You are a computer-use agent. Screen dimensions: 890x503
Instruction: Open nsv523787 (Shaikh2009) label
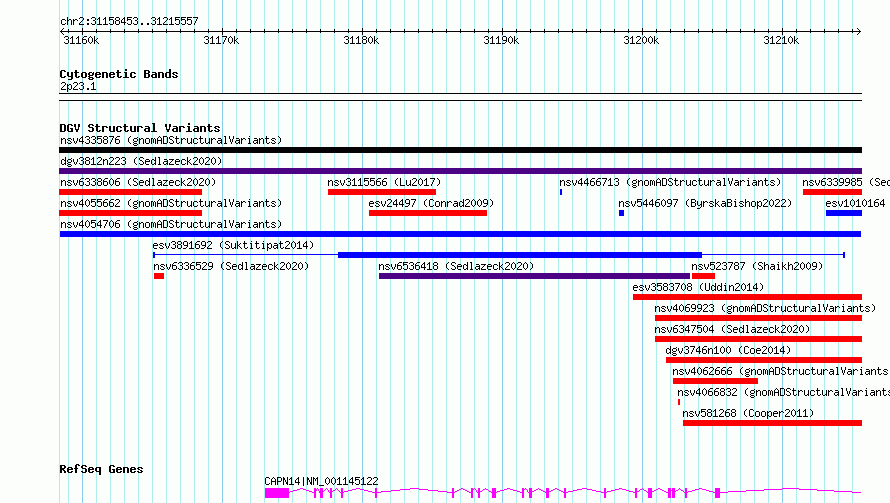coord(757,266)
